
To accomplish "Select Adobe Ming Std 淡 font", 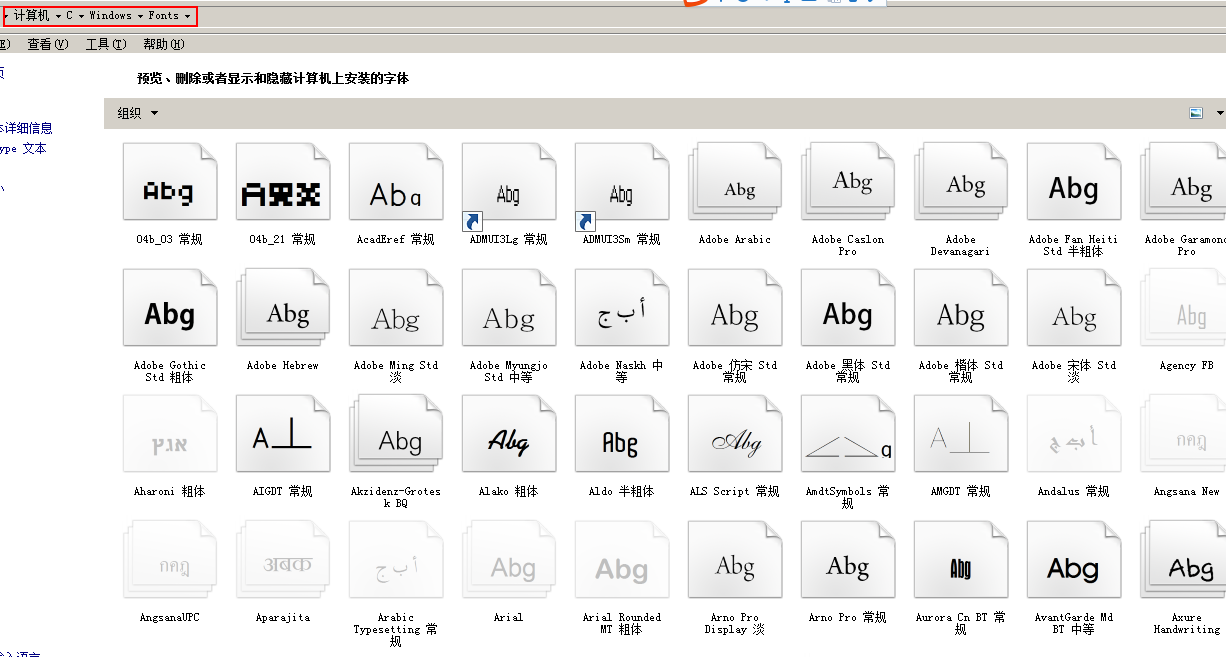I will pyautogui.click(x=395, y=308).
